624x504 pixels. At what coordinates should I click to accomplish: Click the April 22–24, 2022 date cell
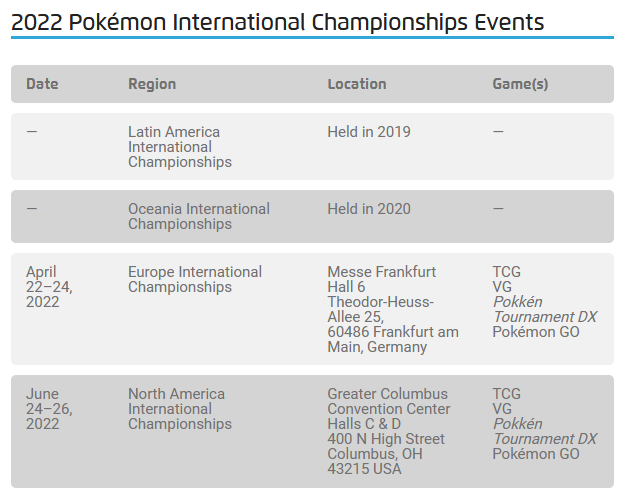point(49,287)
